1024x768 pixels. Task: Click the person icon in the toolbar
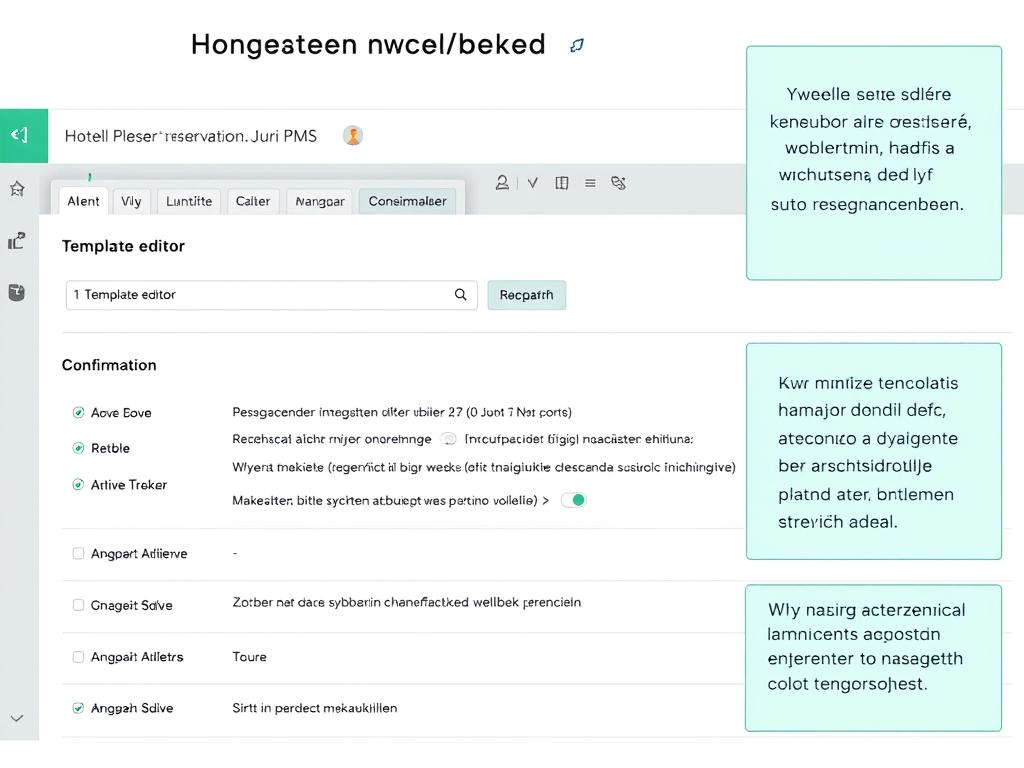[502, 183]
